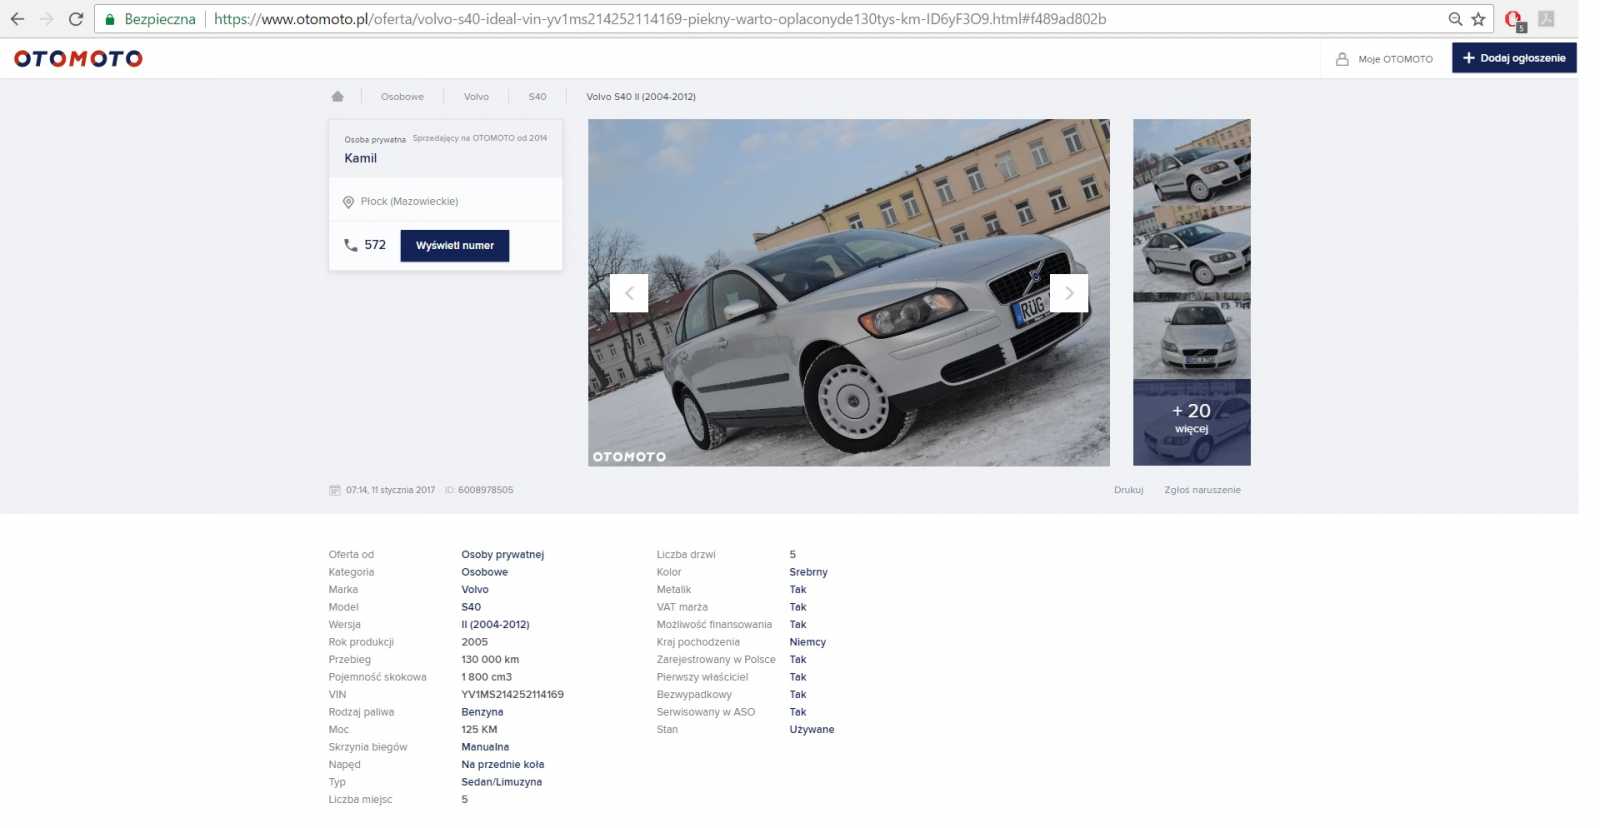Open the S40 breadcrumb link
The image size is (1600, 828).
(537, 97)
